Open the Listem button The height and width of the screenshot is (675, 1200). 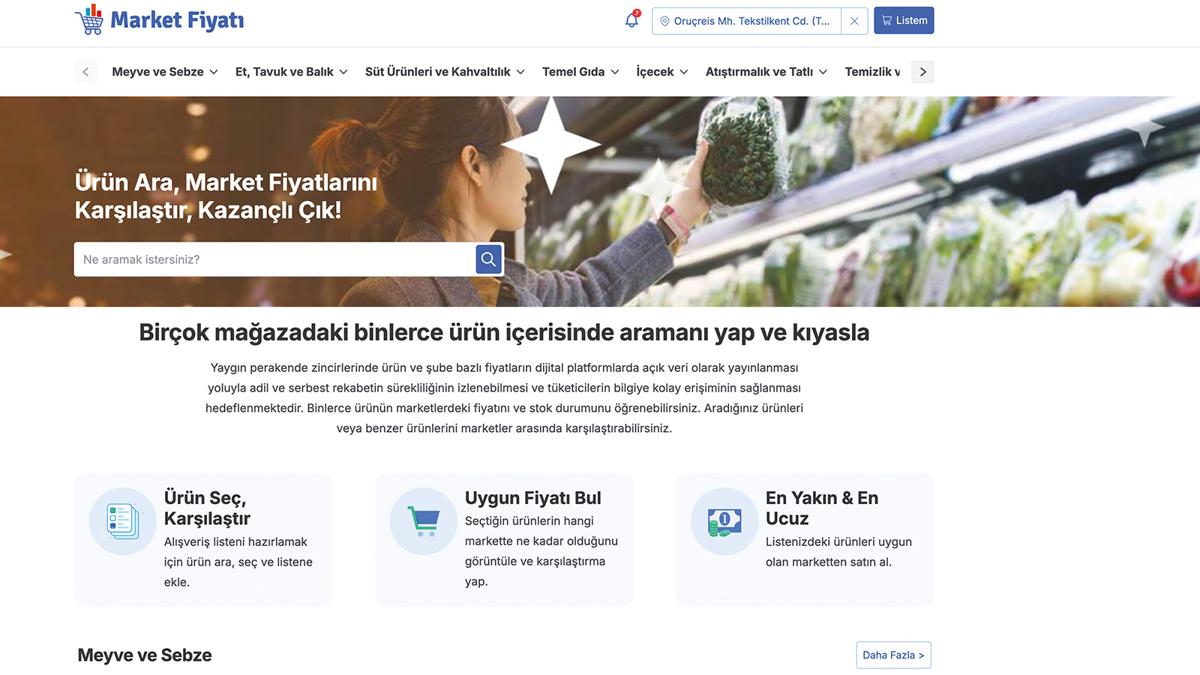pos(904,21)
